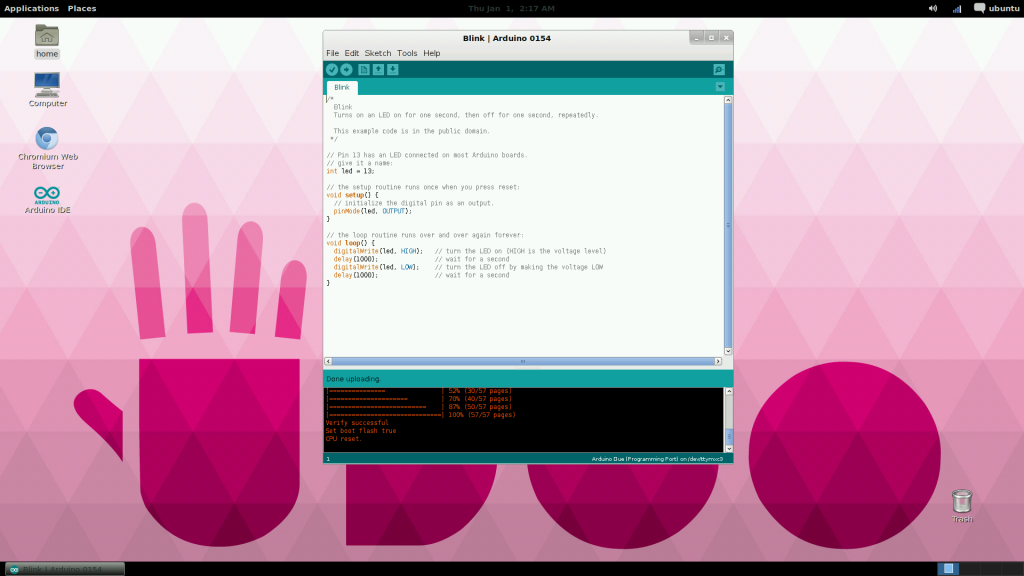Open the Trash desktop icon
1024x576 pixels.
point(961,506)
